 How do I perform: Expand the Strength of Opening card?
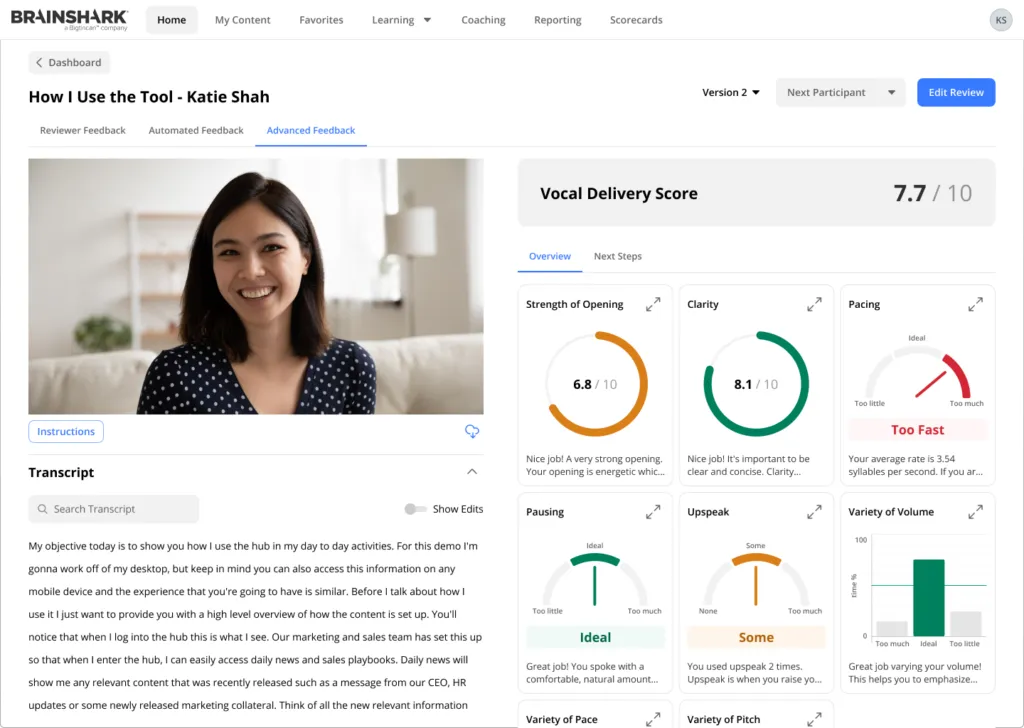coord(652,304)
